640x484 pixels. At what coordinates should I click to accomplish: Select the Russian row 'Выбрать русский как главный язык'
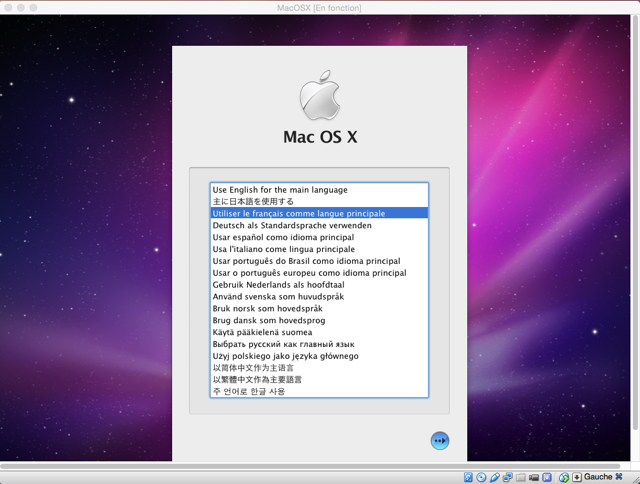pos(319,344)
